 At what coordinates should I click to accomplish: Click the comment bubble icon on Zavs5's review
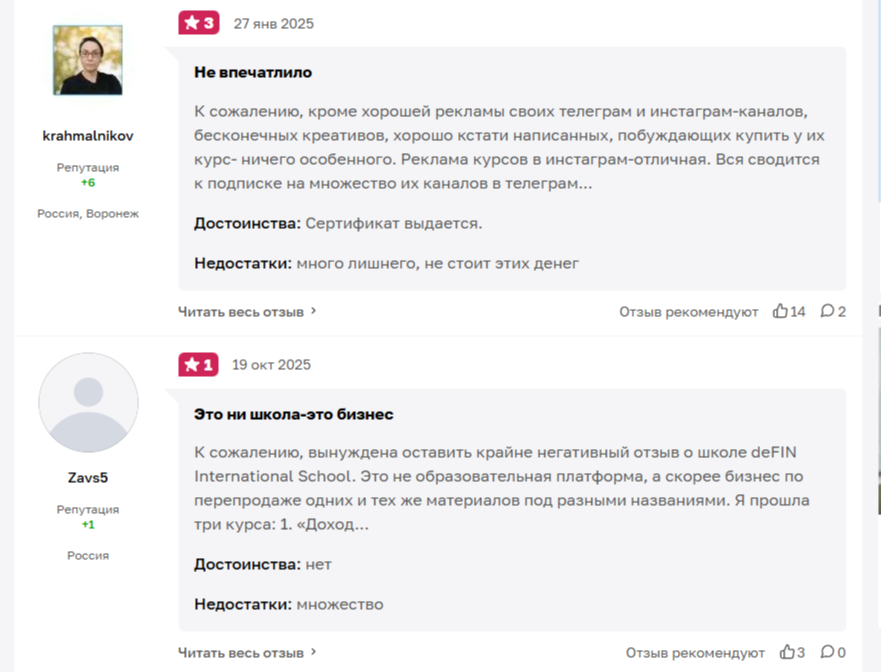[x=827, y=653]
